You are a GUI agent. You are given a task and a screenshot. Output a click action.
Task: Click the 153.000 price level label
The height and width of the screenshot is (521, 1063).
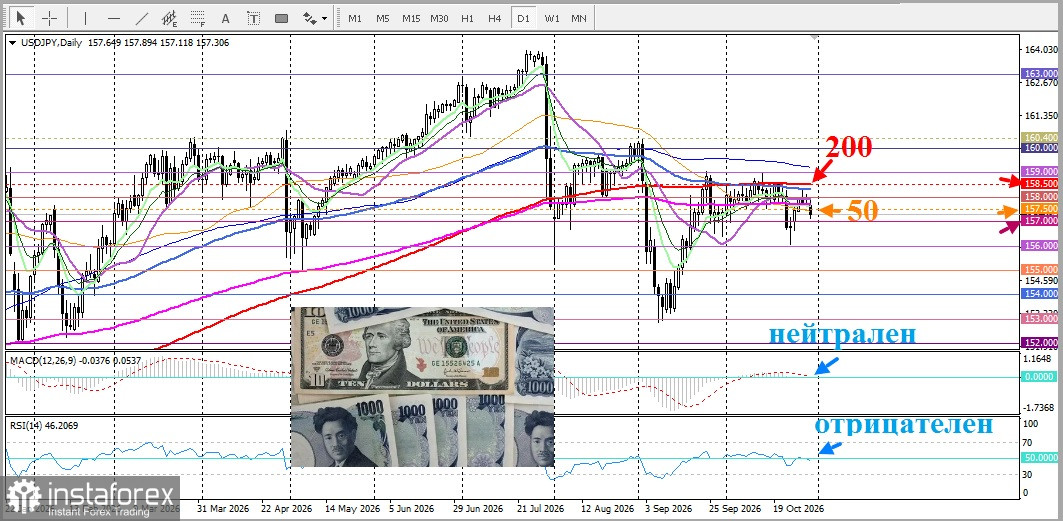pos(1040,318)
